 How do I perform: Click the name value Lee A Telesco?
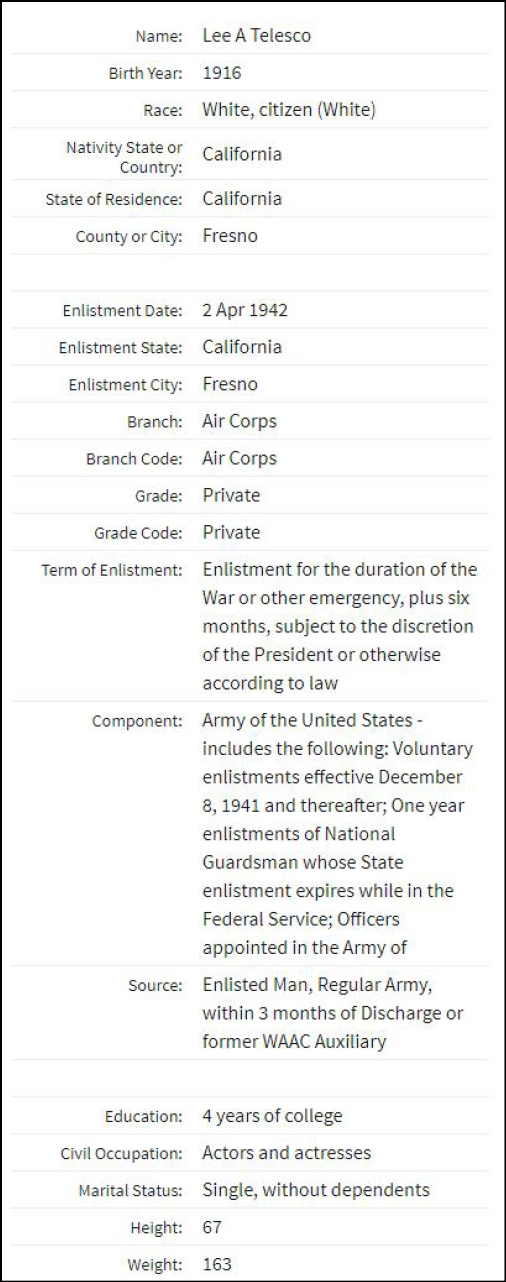click(x=256, y=36)
